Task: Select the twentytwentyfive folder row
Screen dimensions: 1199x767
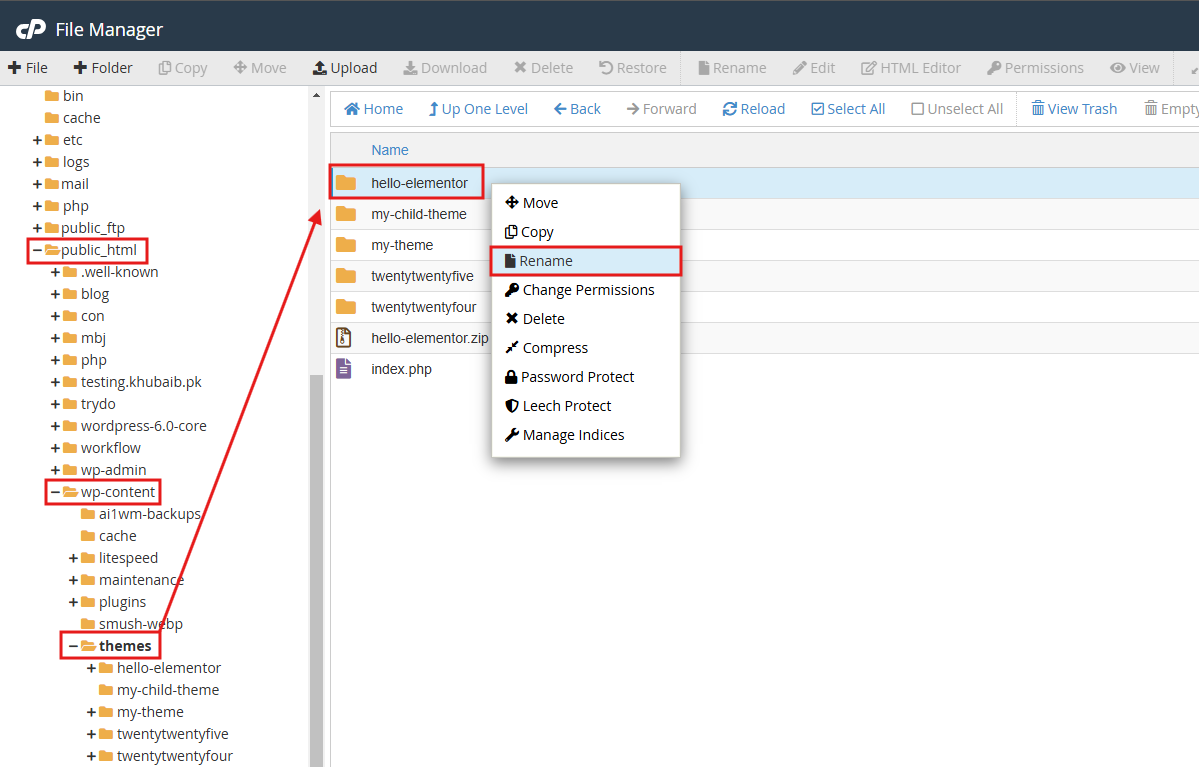Action: 422,276
